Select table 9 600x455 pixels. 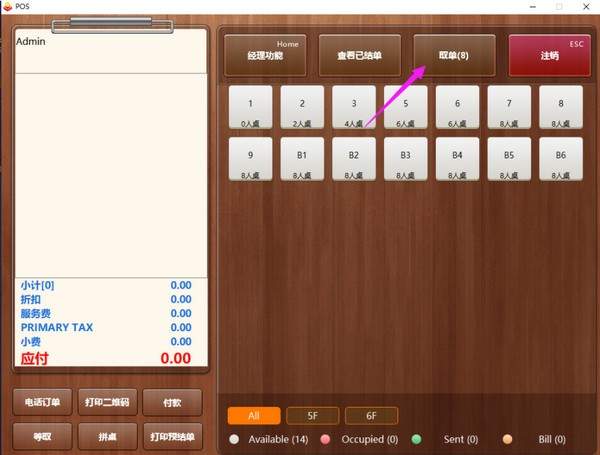click(251, 159)
